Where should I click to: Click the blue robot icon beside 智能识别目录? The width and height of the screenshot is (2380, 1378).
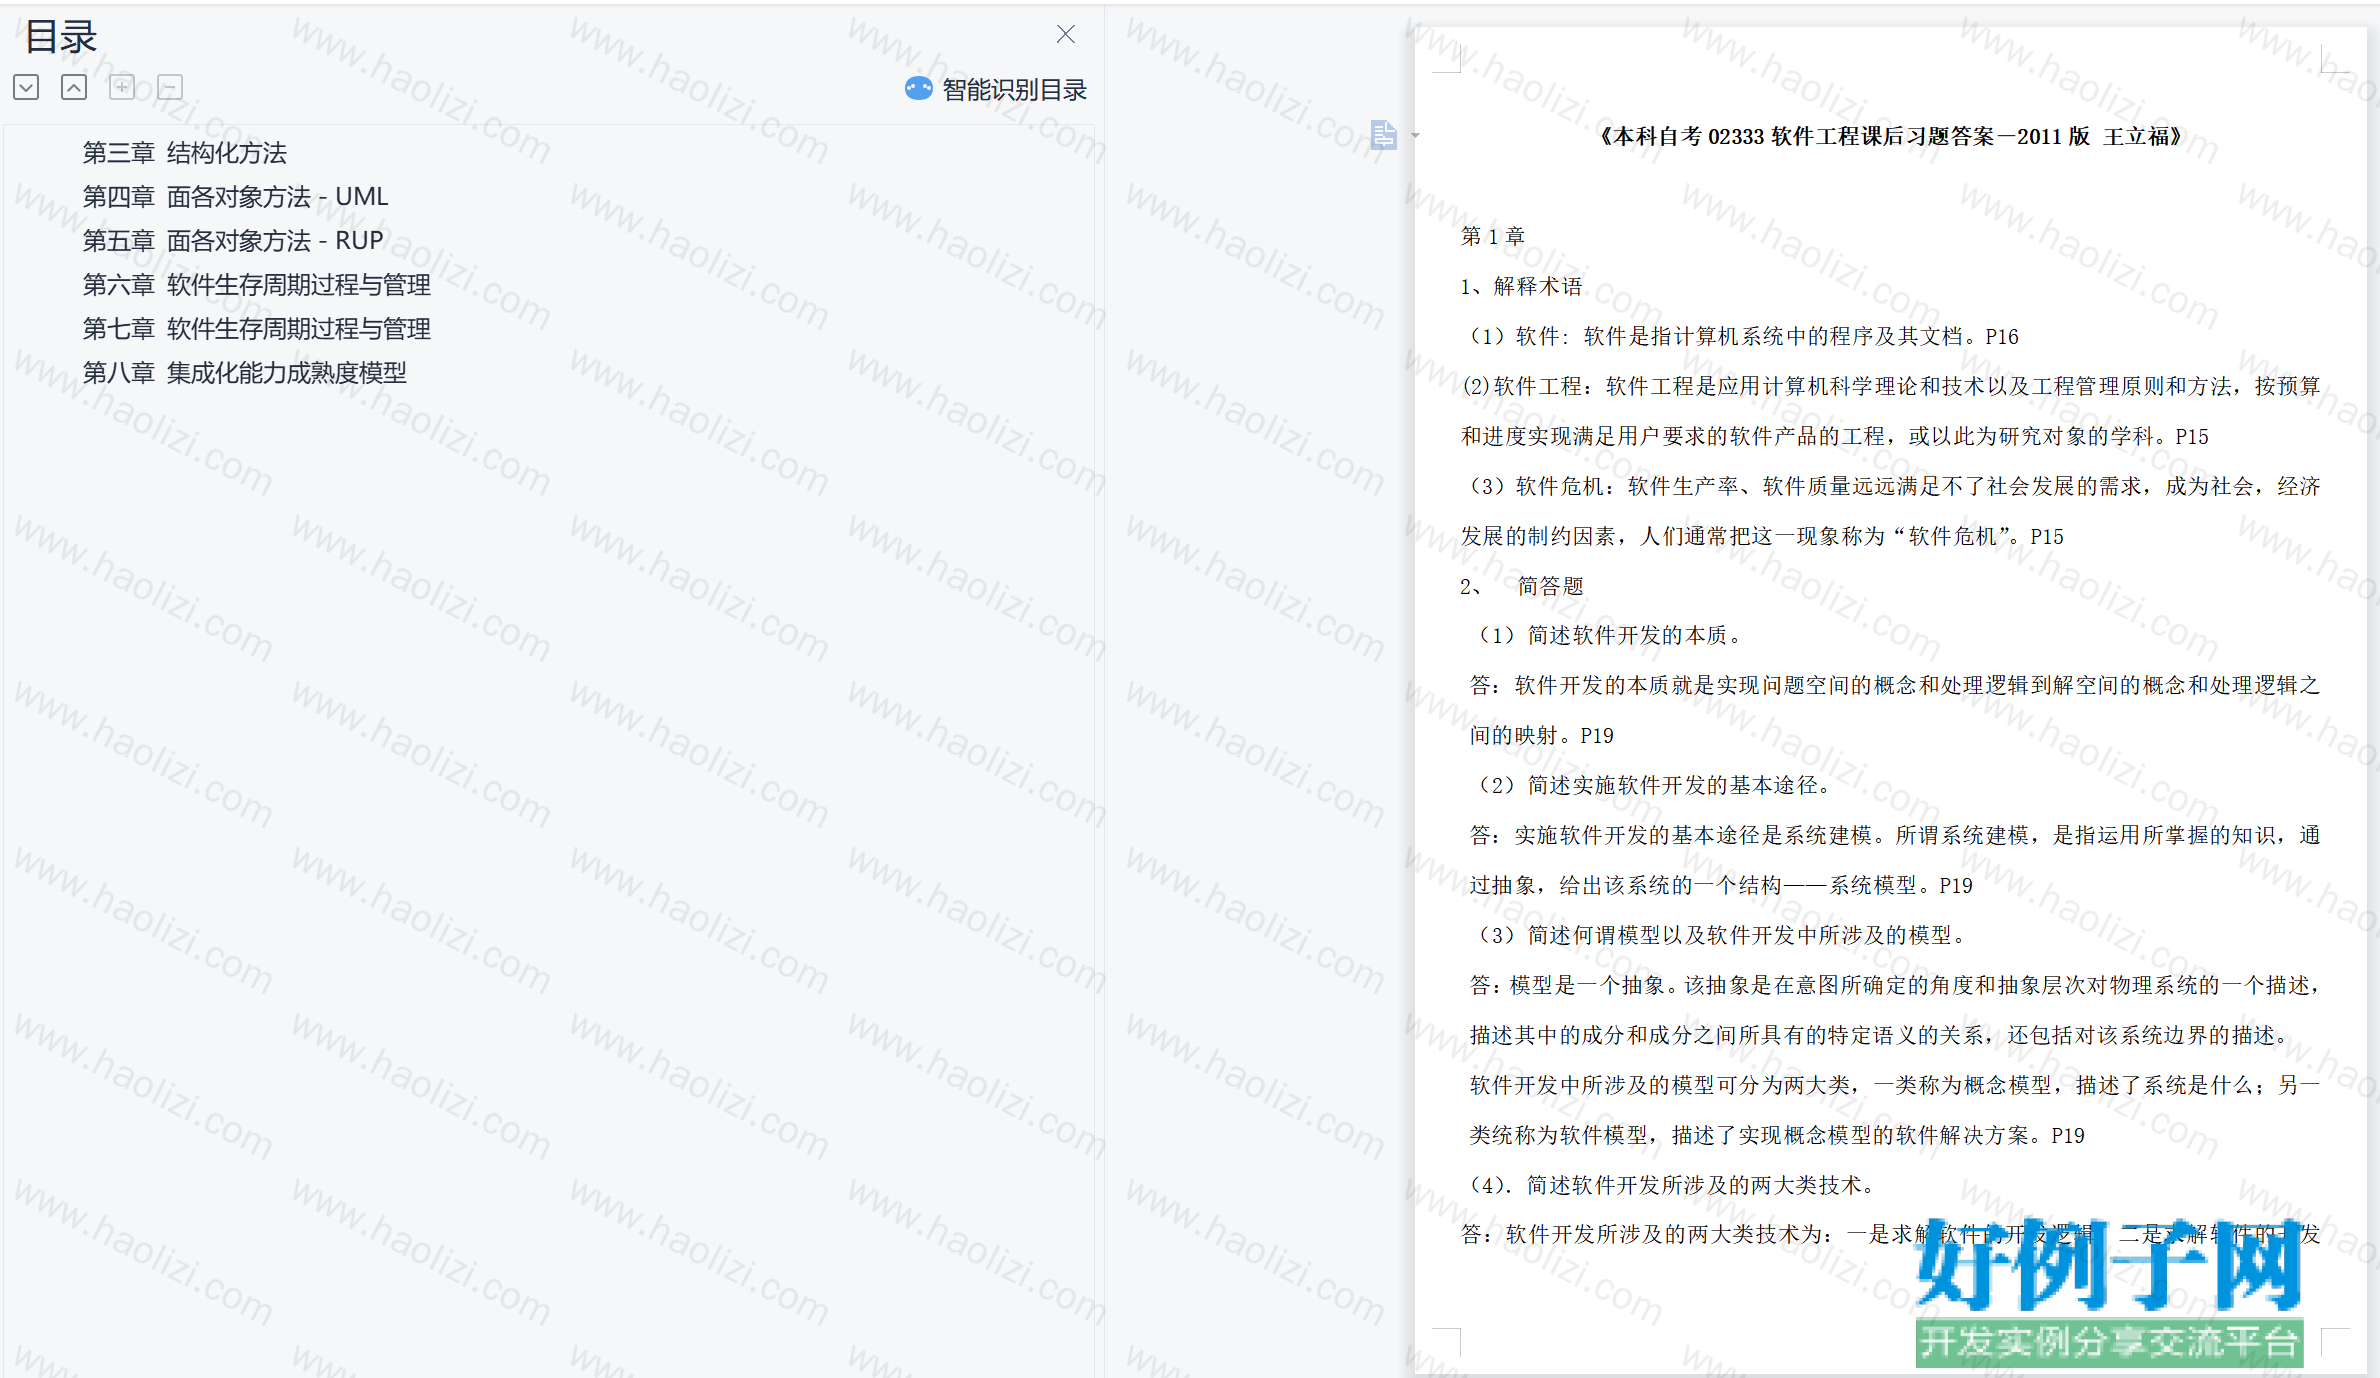tap(918, 89)
